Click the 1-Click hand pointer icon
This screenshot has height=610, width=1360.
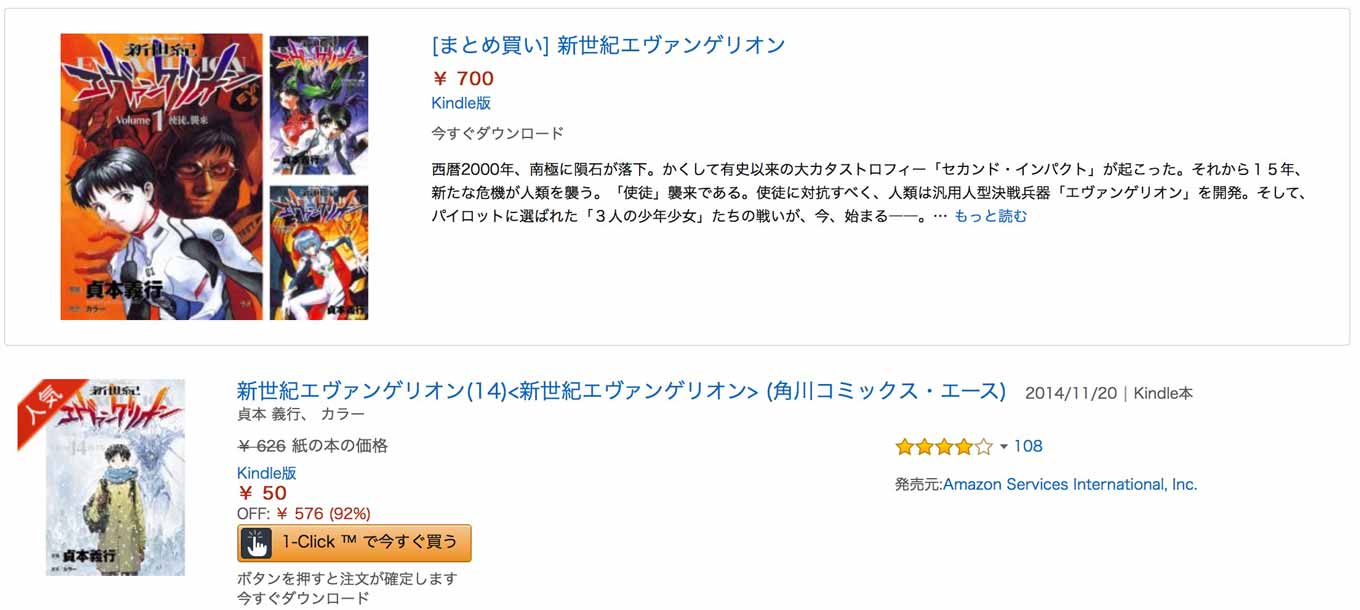(x=257, y=543)
